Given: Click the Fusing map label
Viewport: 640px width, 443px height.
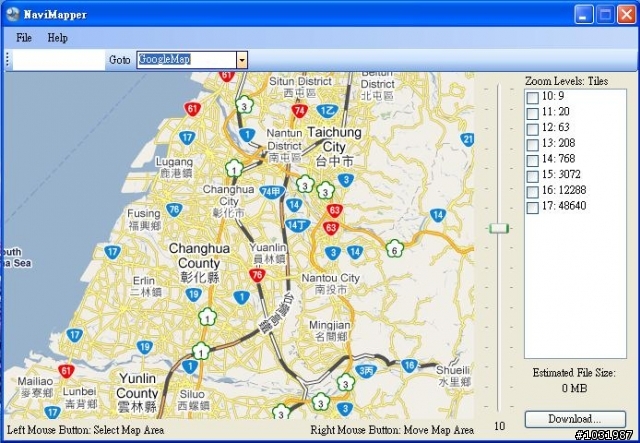Looking at the screenshot, I should pyautogui.click(x=144, y=219).
